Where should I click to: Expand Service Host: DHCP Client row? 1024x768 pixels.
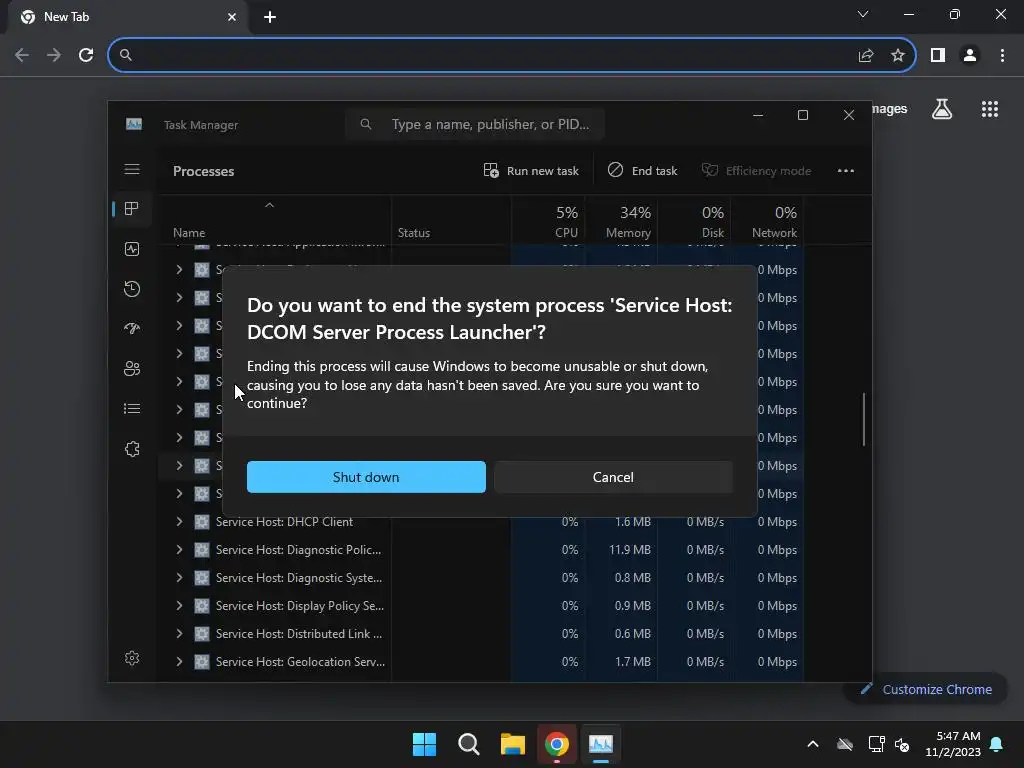point(179,521)
